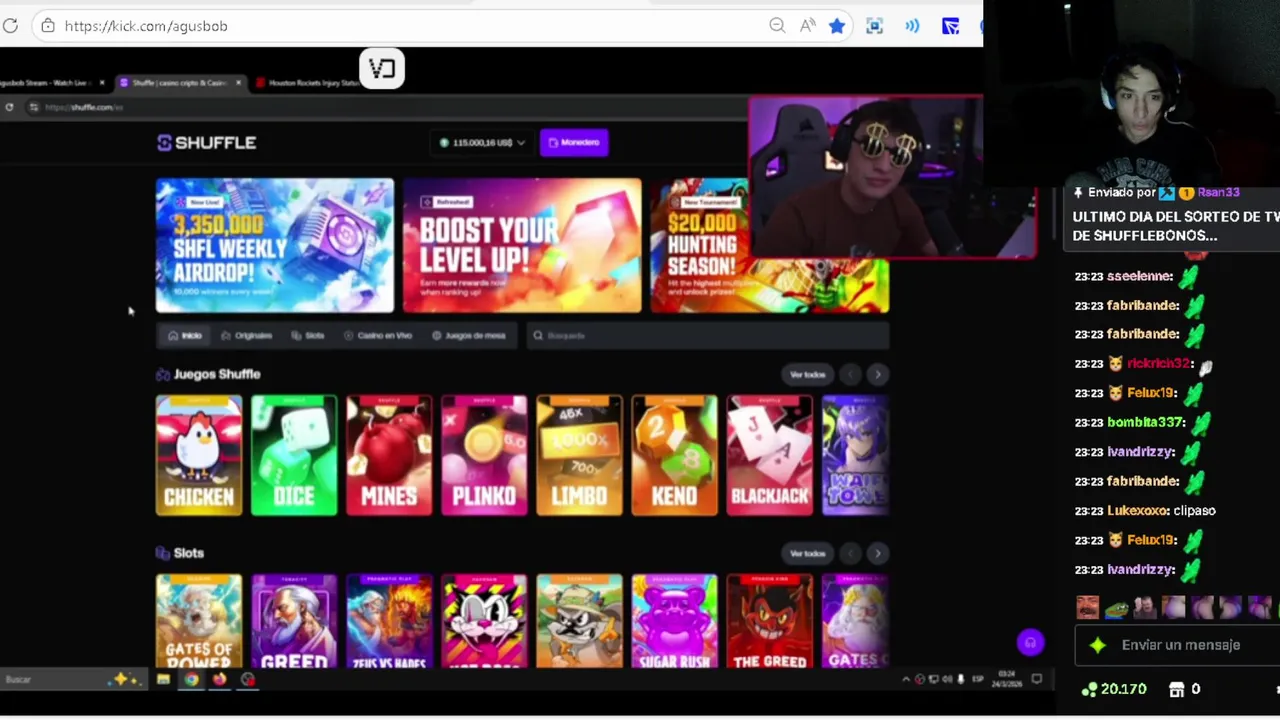Click the blue favorites star icon

click(837, 26)
